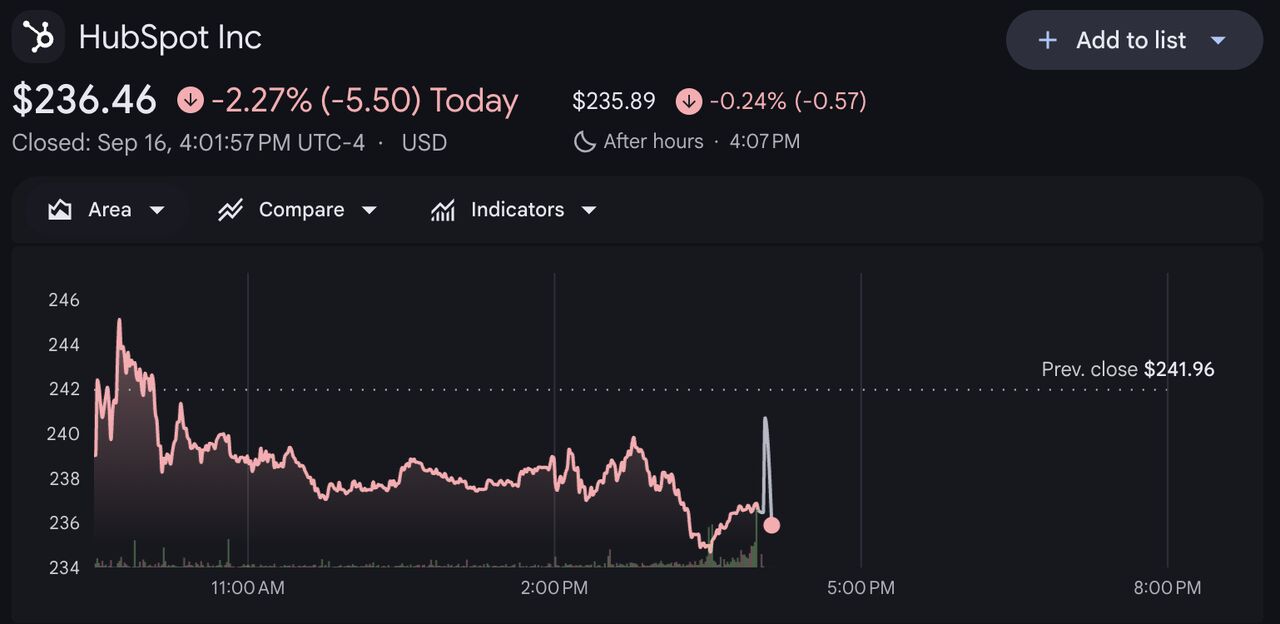The height and width of the screenshot is (624, 1280).
Task: Click the Prev. close $241.96 label
Action: [1128, 369]
